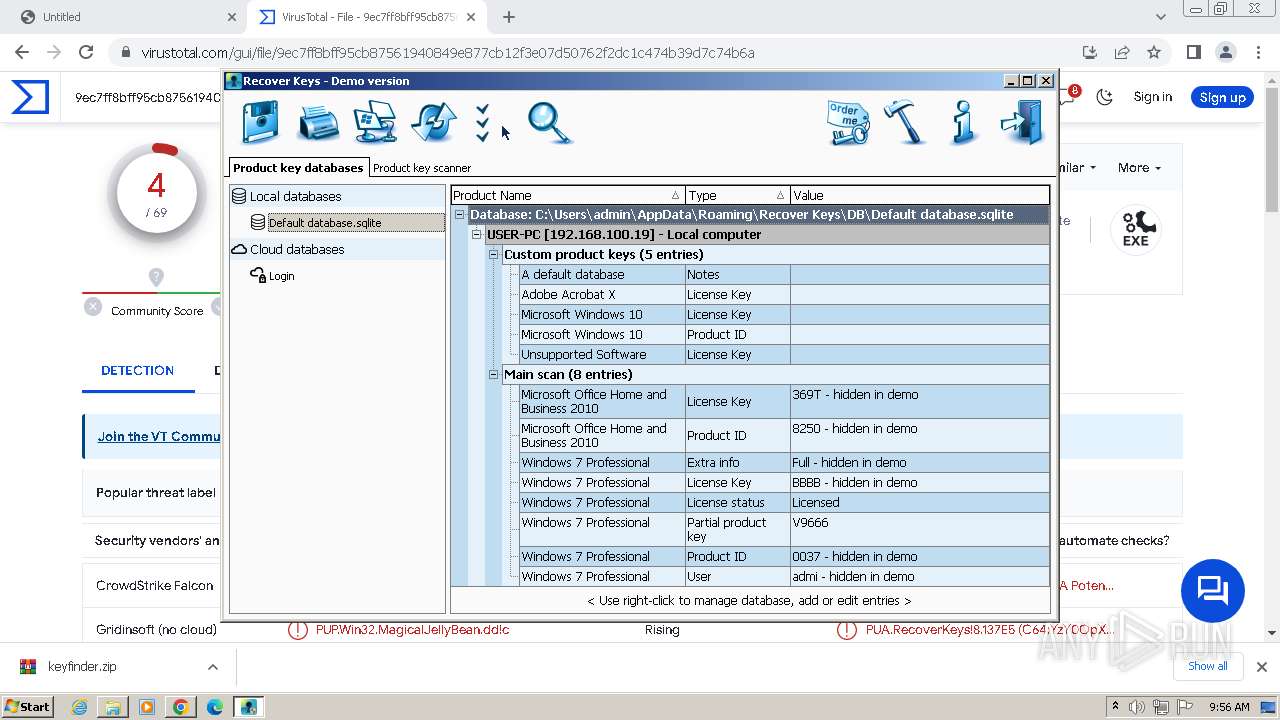Open the More dropdown on VirusTotal
The height and width of the screenshot is (720, 1280).
(1139, 168)
